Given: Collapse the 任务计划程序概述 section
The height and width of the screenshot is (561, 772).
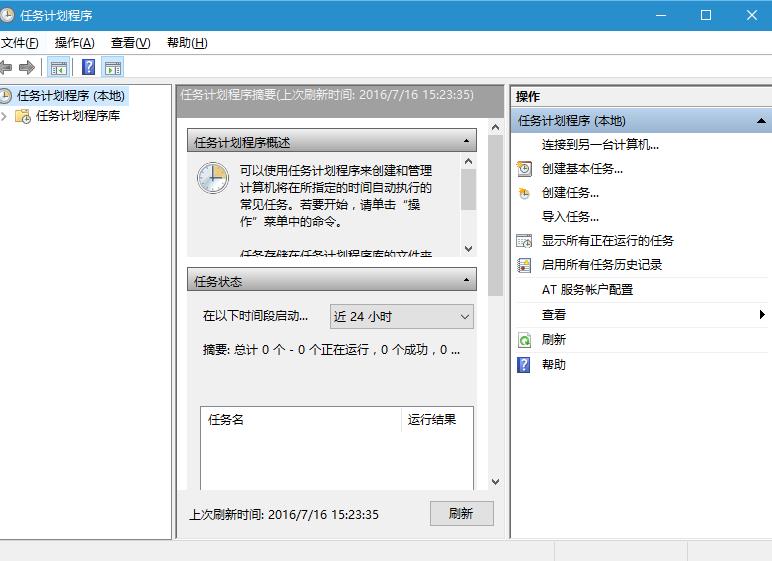Looking at the screenshot, I should (466, 142).
